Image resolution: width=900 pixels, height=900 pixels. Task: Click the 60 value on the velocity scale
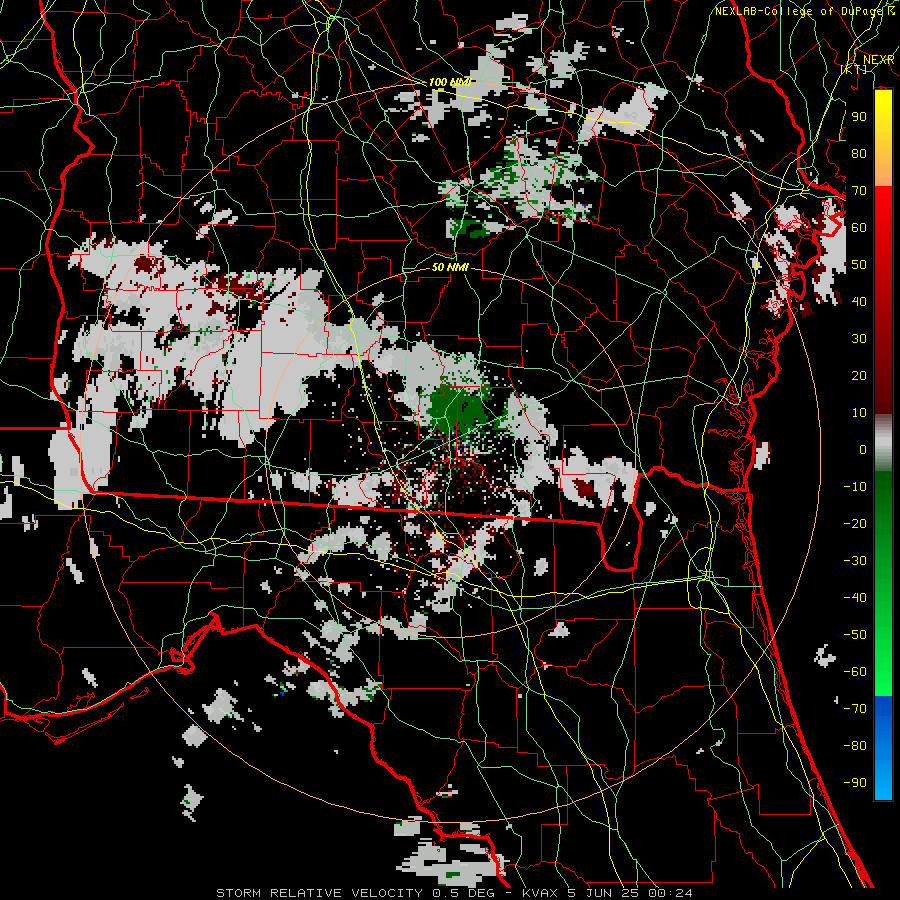tap(859, 227)
